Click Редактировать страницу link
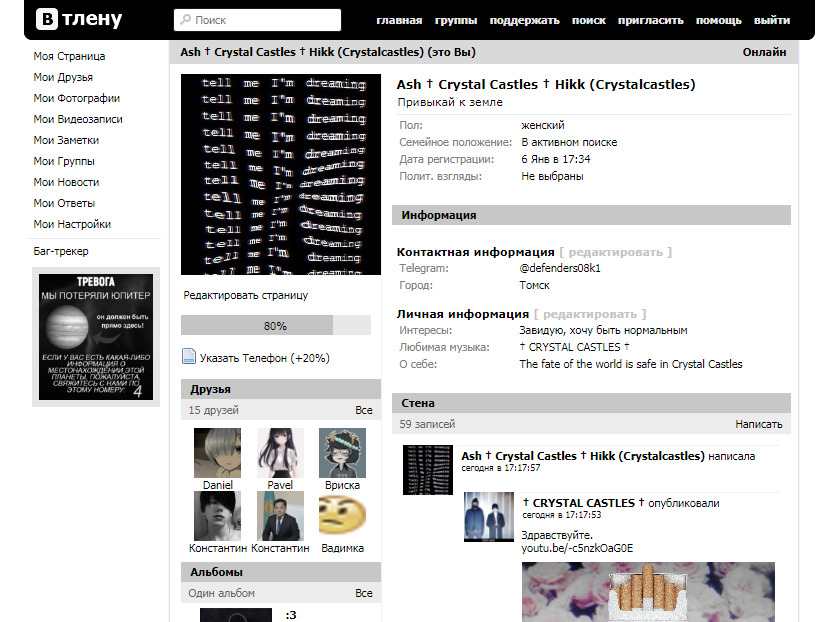The width and height of the screenshot is (839, 622). pyautogui.click(x=246, y=295)
